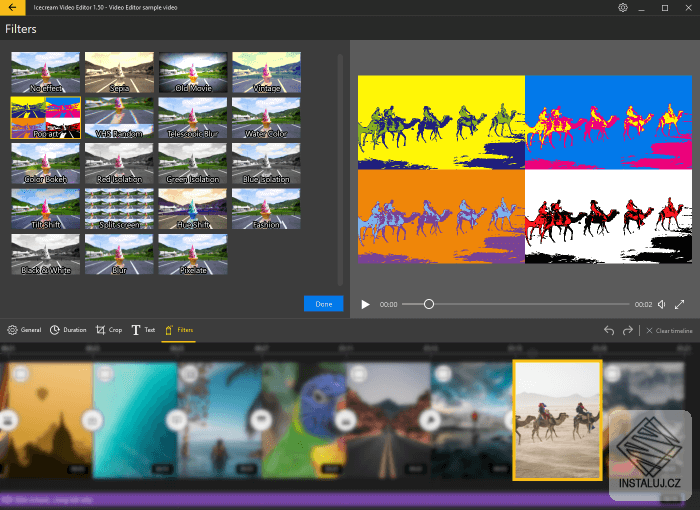The height and width of the screenshot is (510, 700).
Task: Apply the Split Screen filter
Action: [119, 209]
